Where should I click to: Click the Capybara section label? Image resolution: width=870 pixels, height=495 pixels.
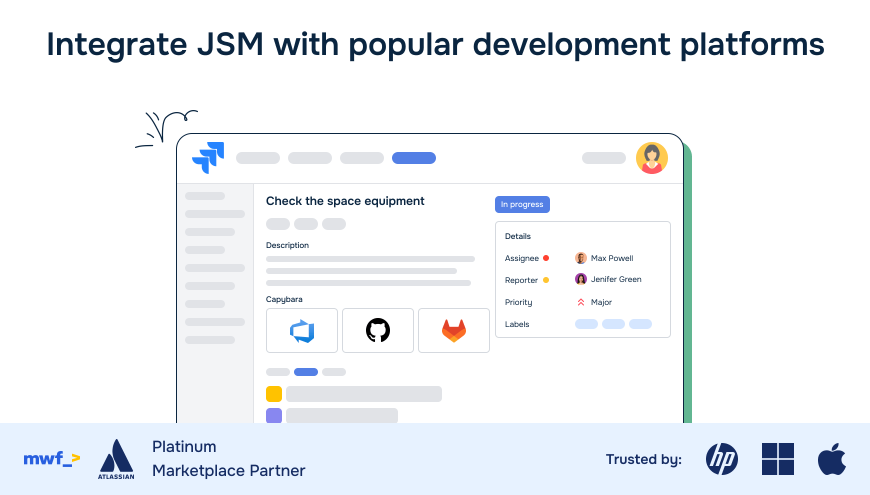284,299
